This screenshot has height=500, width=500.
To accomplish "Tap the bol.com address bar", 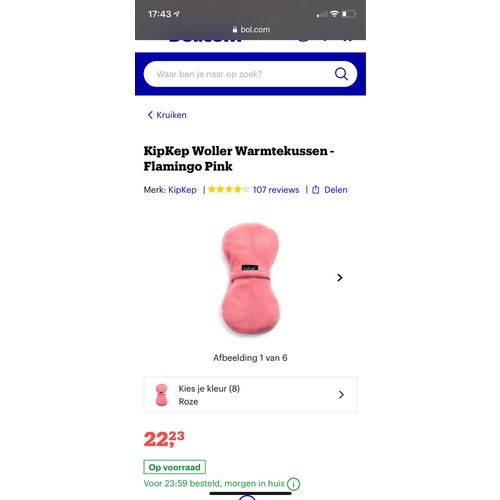I will [251, 29].
